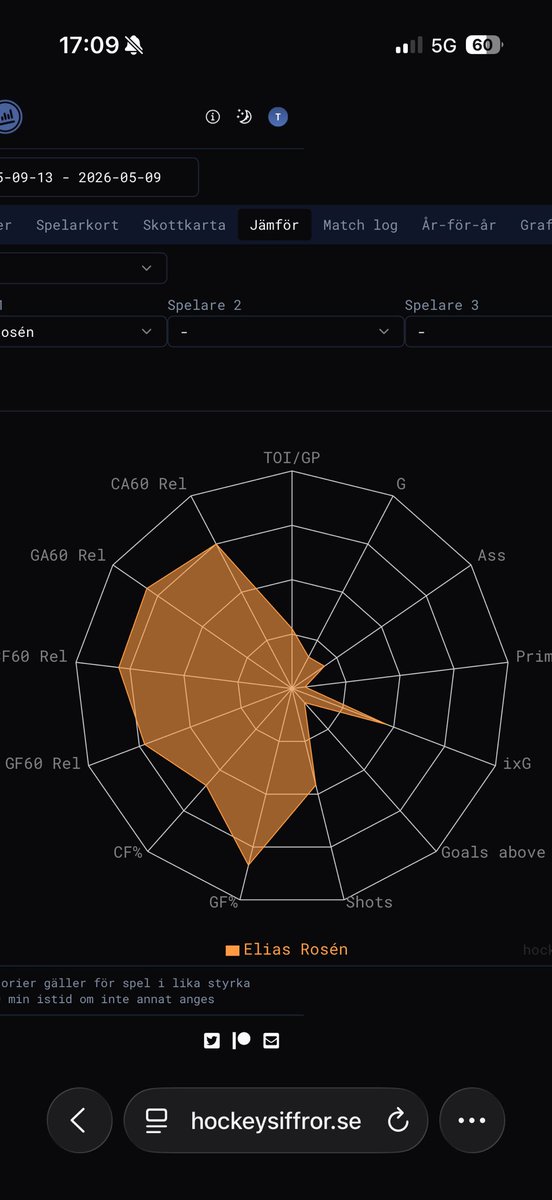The image size is (552, 1200).
Task: Open the partially visible Graf tab
Action: (x=534, y=225)
